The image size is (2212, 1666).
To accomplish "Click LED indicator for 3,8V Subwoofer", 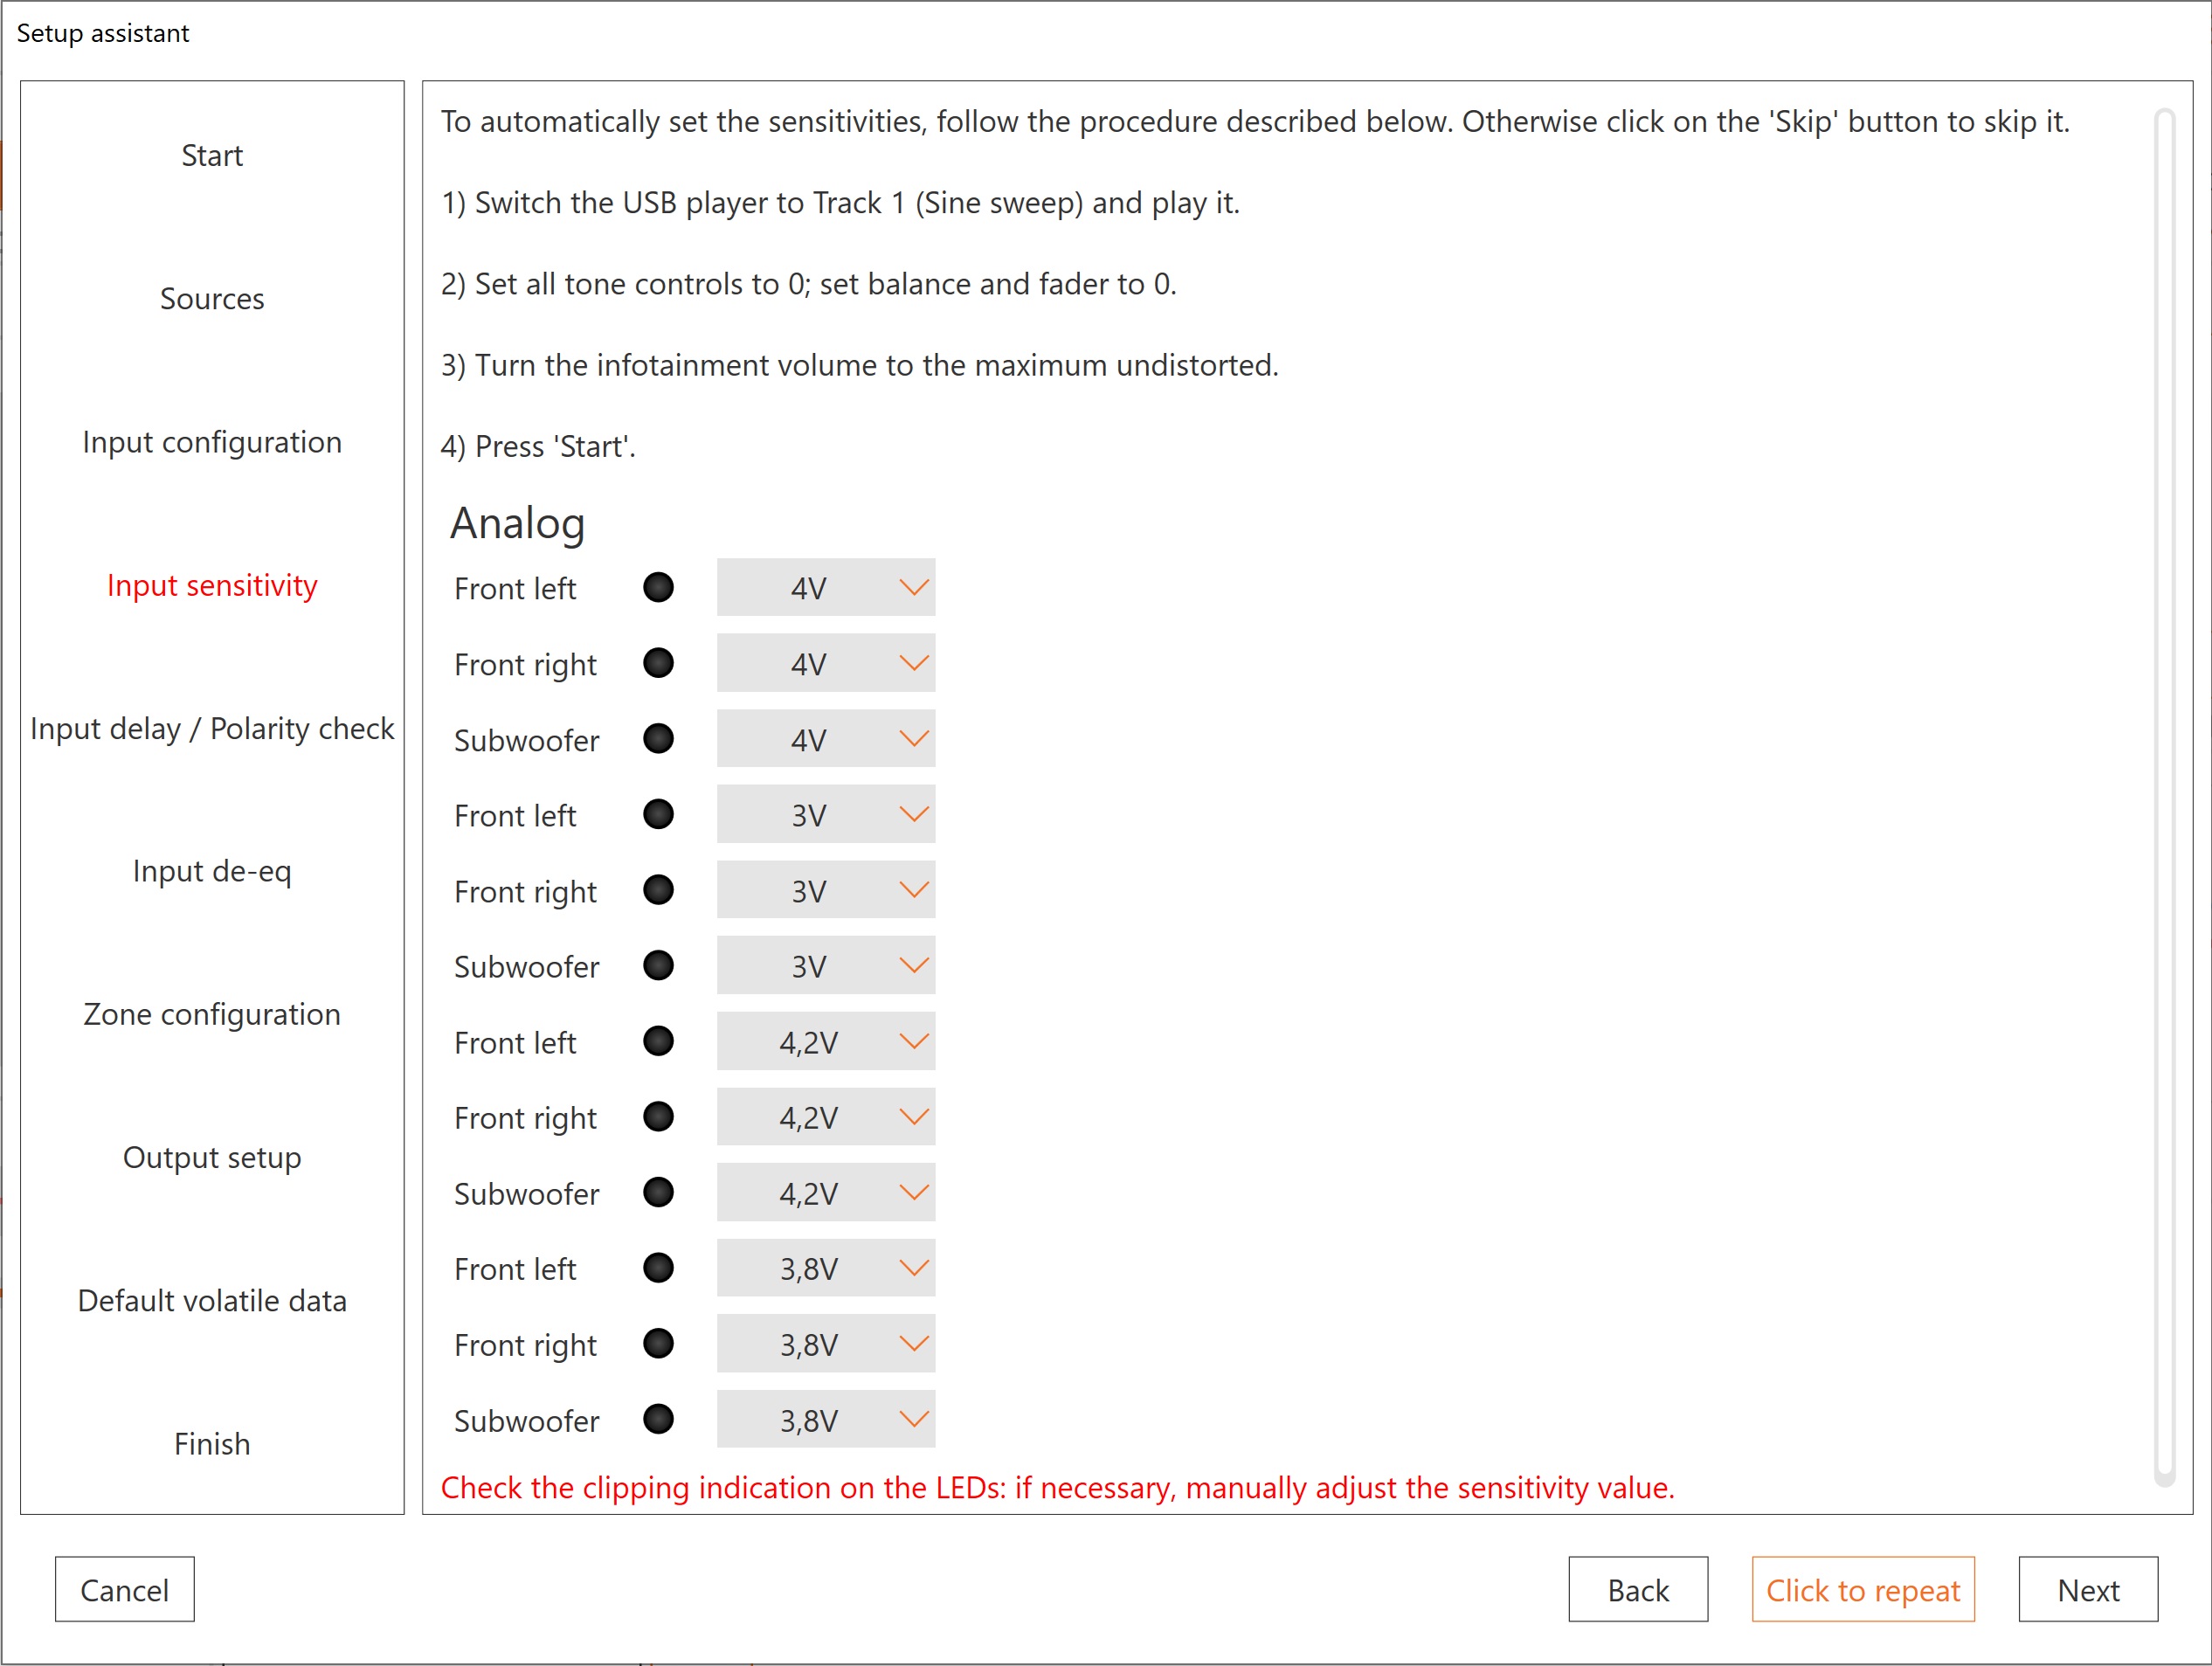I will coord(658,1419).
